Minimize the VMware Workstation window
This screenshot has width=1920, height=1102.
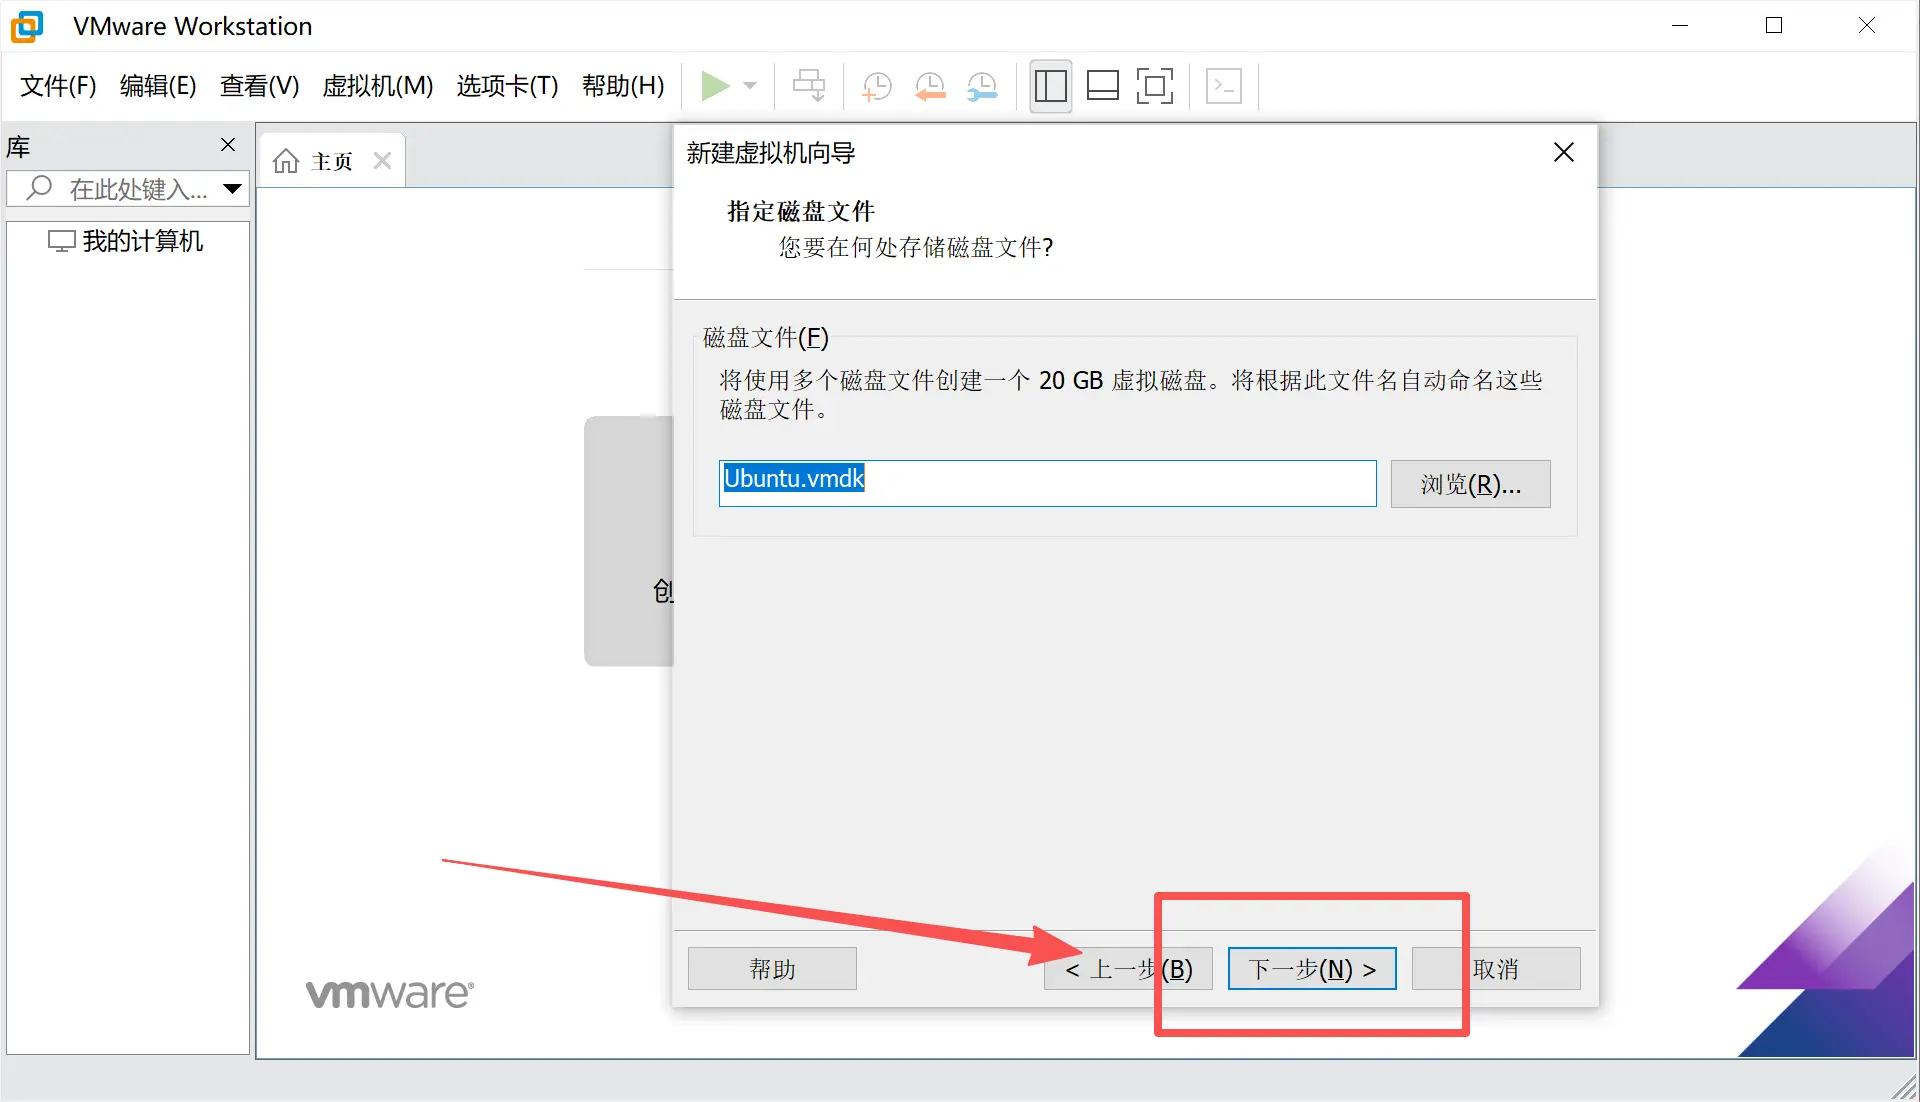(x=1680, y=25)
